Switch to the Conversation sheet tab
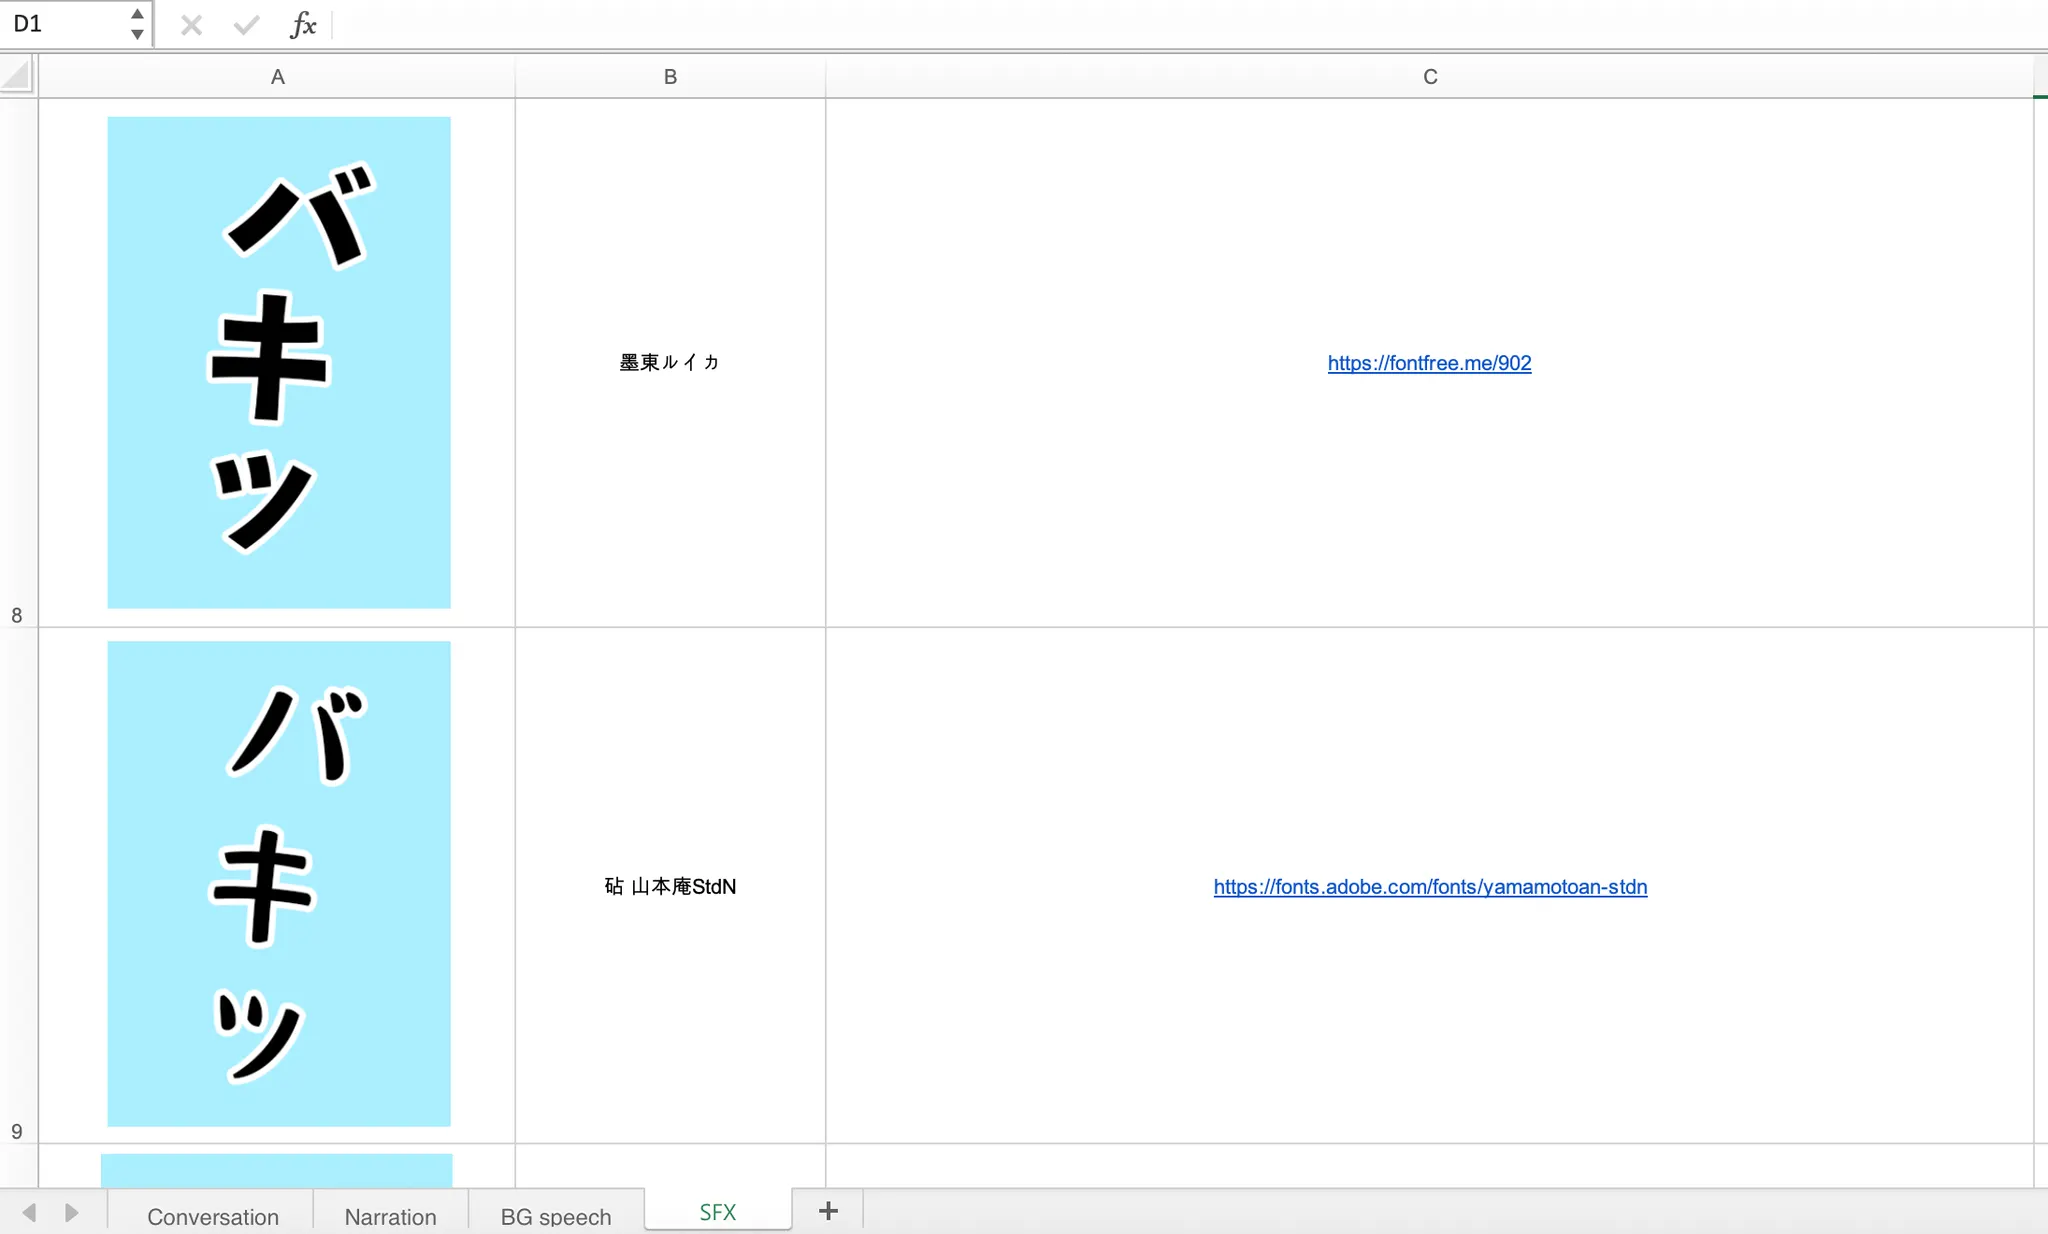This screenshot has width=2048, height=1234. click(213, 1216)
